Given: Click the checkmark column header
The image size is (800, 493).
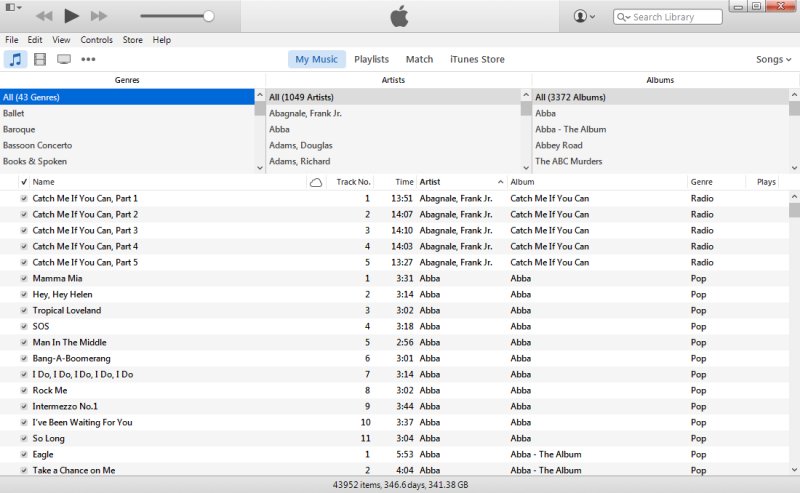Looking at the screenshot, I should click(x=24, y=182).
